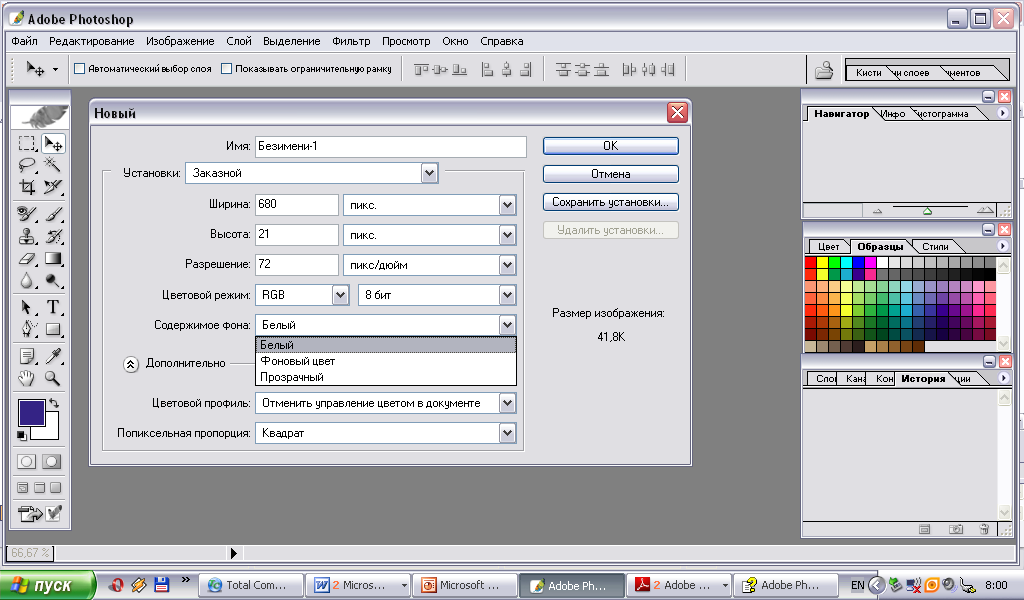Enable 'Автоматический выбор слоя' checkbox
The width and height of the screenshot is (1024, 600).
click(x=80, y=69)
